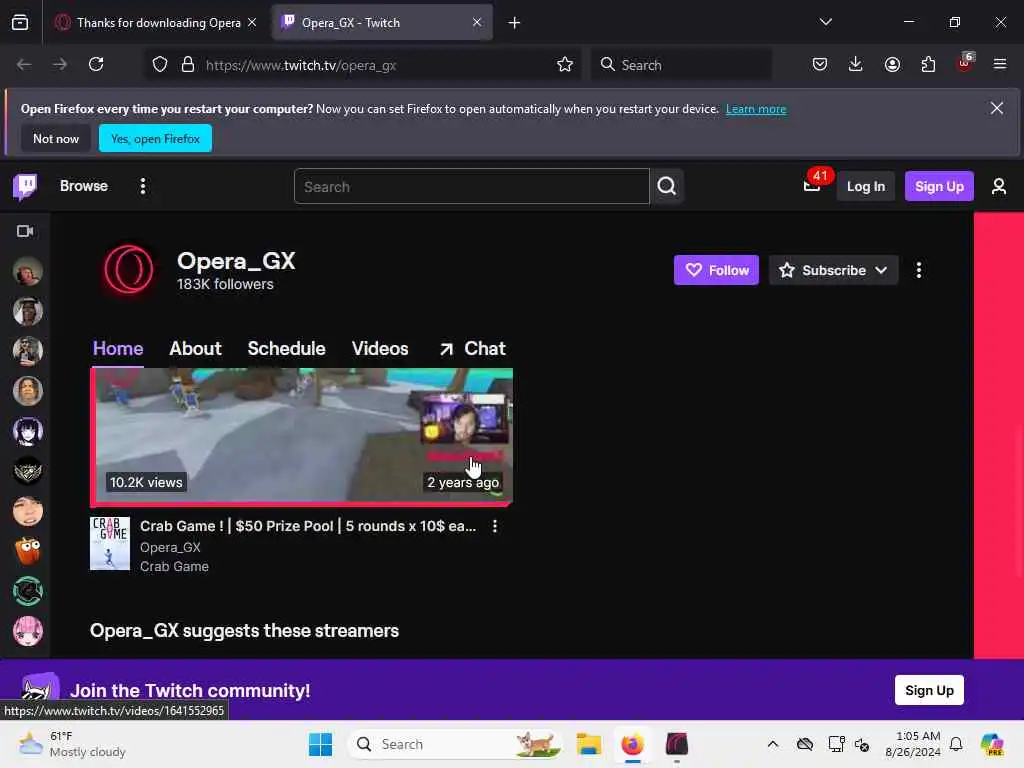Open the Twitch home logo
Viewport: 1024px width, 768px height.
[x=25, y=187]
